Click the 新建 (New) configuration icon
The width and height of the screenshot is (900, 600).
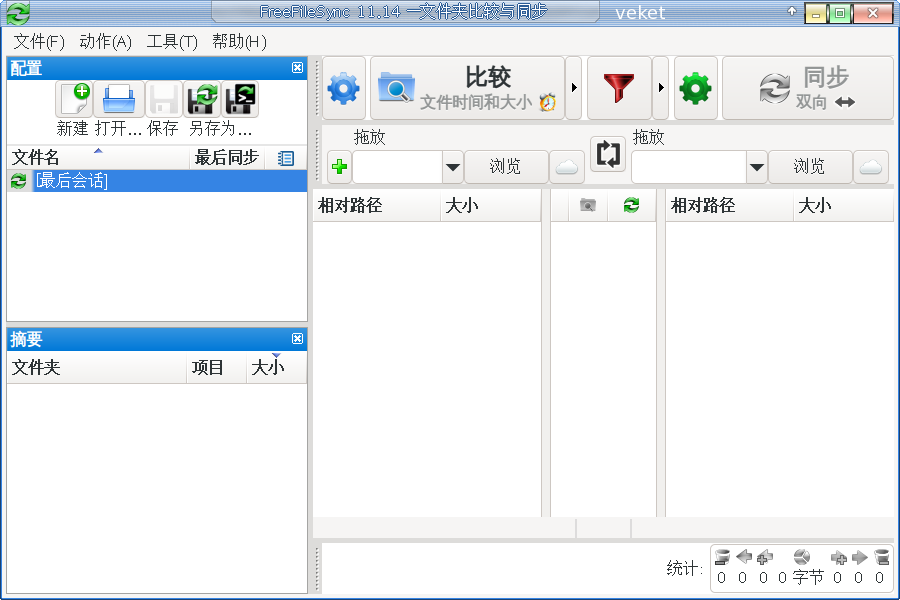coord(74,99)
